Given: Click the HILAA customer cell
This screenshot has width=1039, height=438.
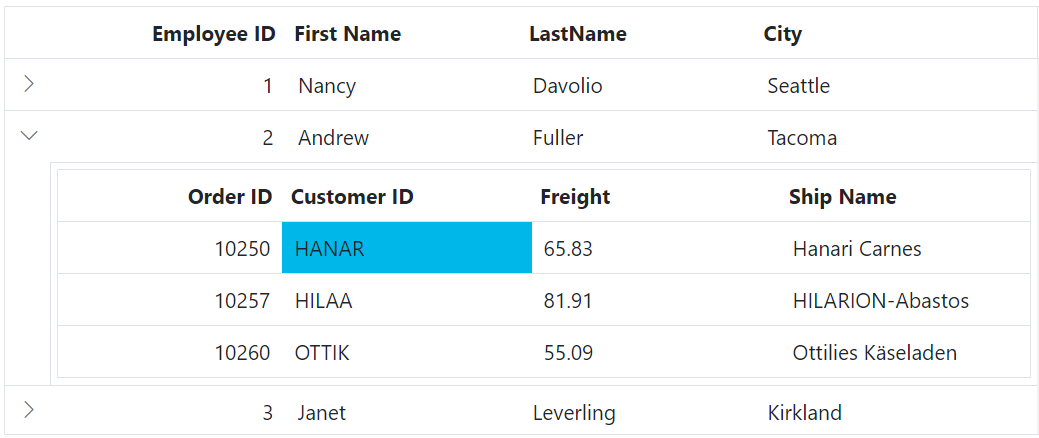Looking at the screenshot, I should pyautogui.click(x=407, y=300).
